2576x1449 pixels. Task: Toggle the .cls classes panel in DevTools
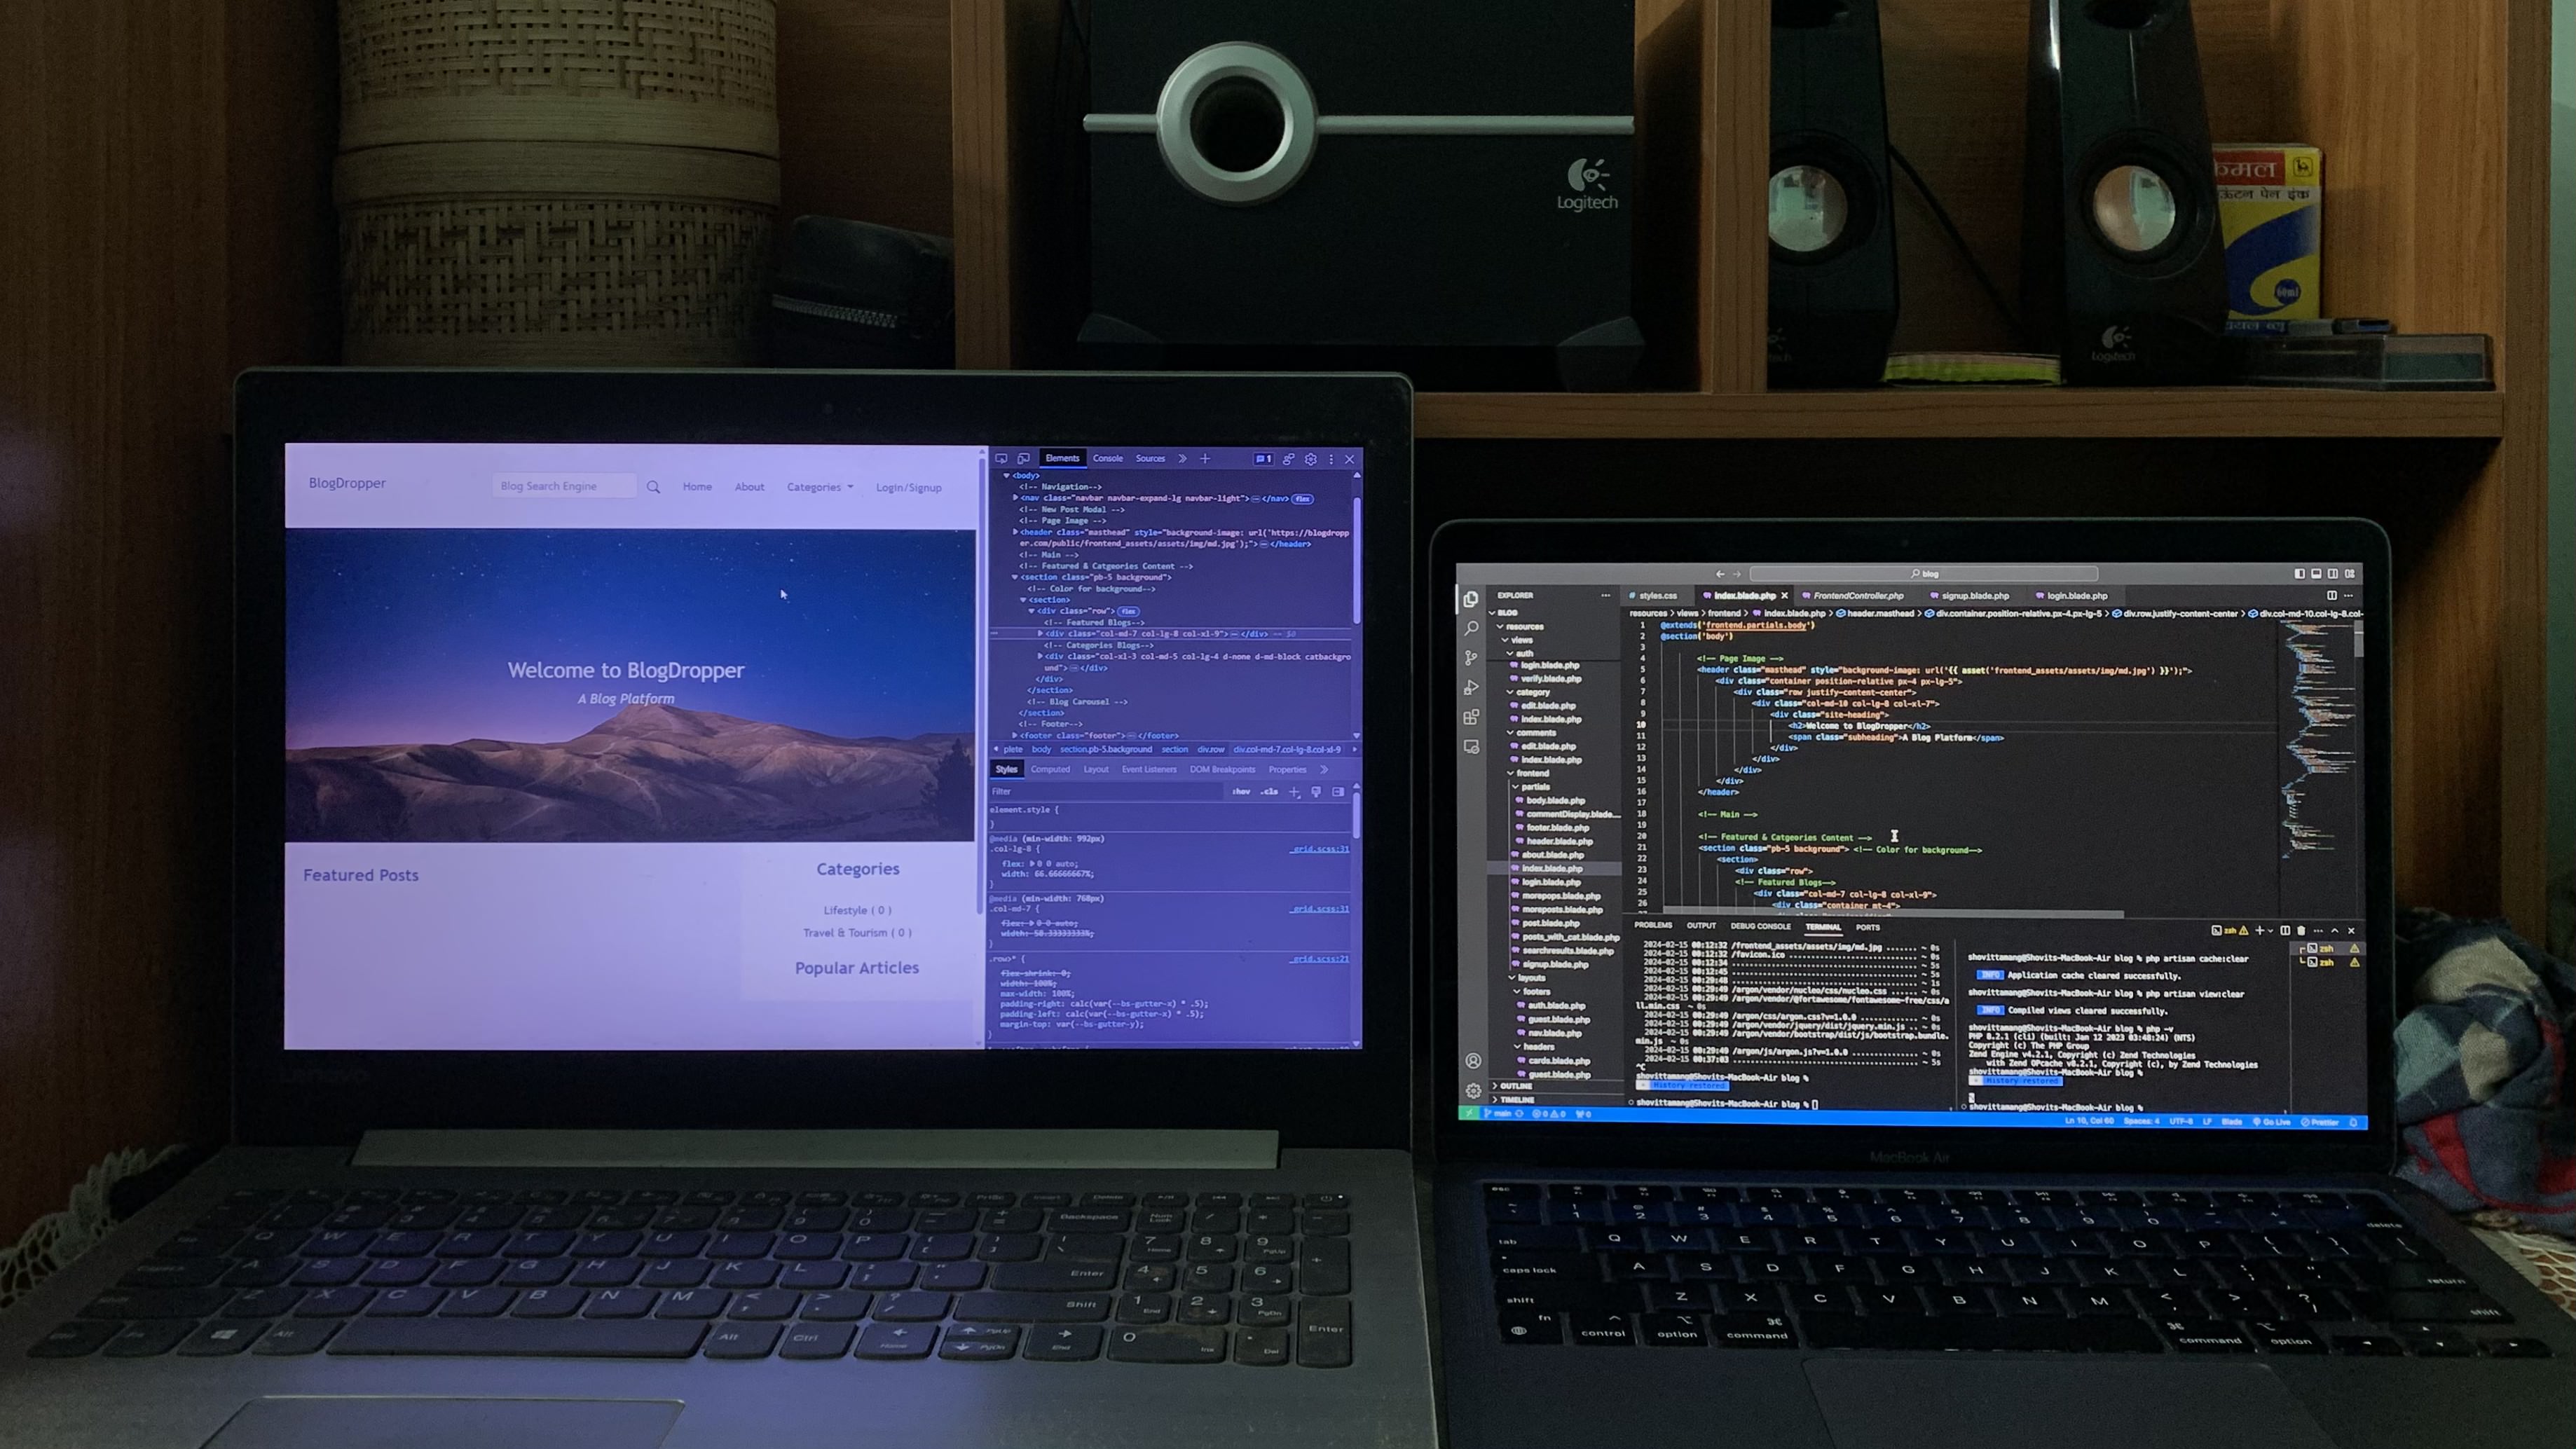pyautogui.click(x=1269, y=792)
